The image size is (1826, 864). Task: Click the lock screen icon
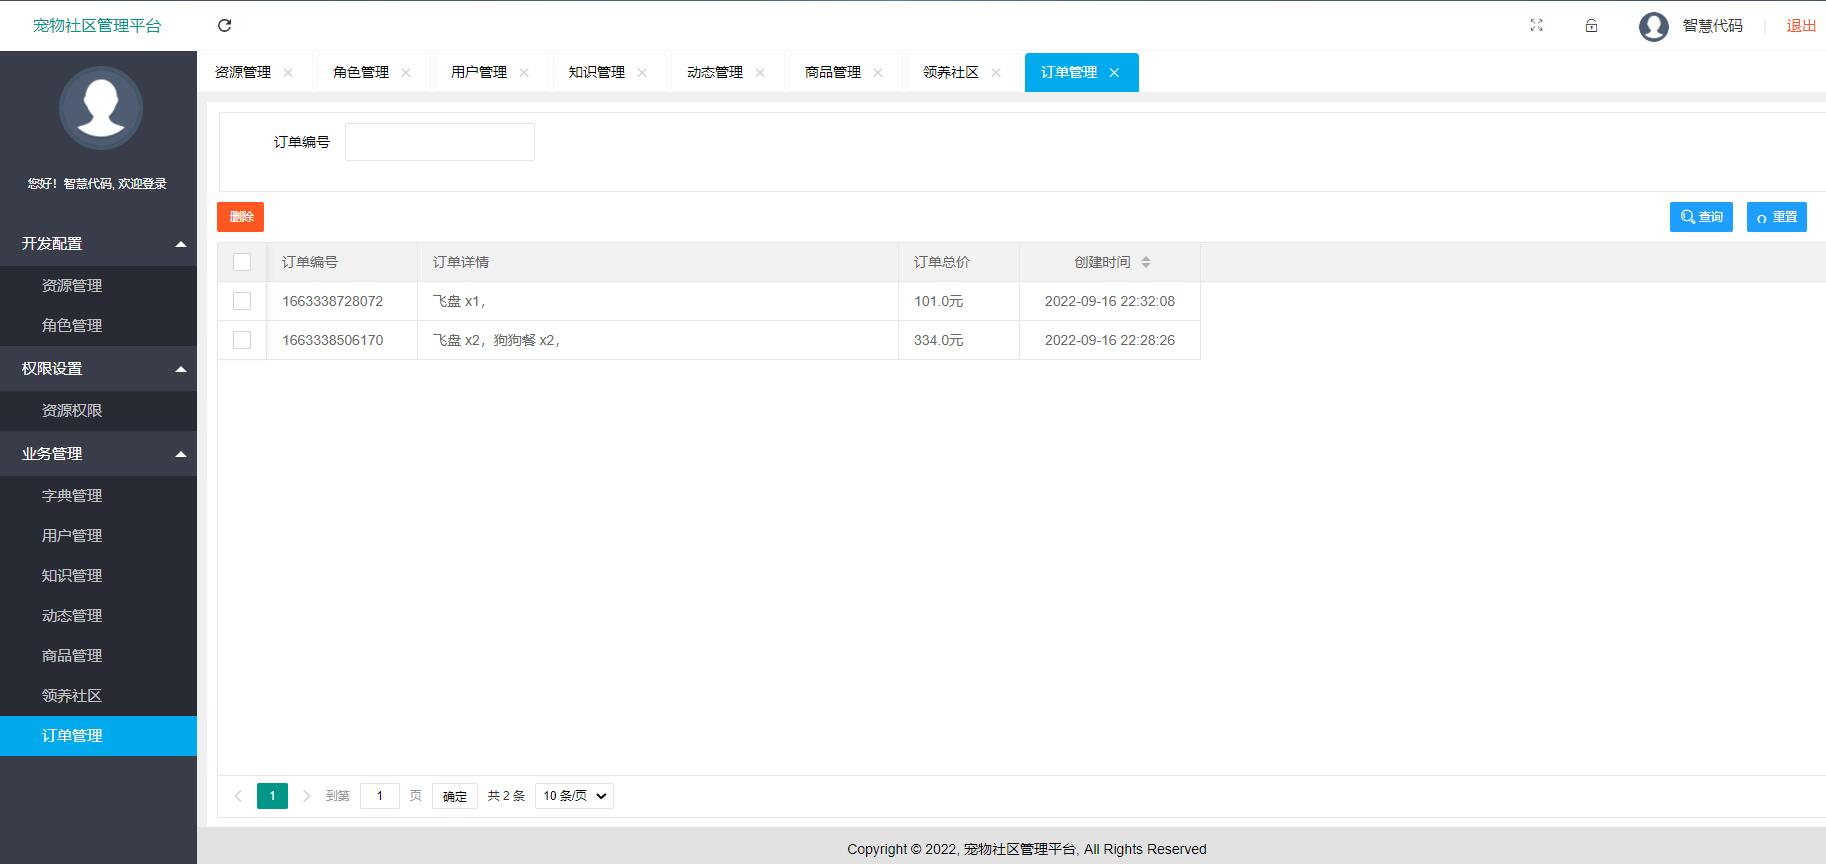[1591, 26]
